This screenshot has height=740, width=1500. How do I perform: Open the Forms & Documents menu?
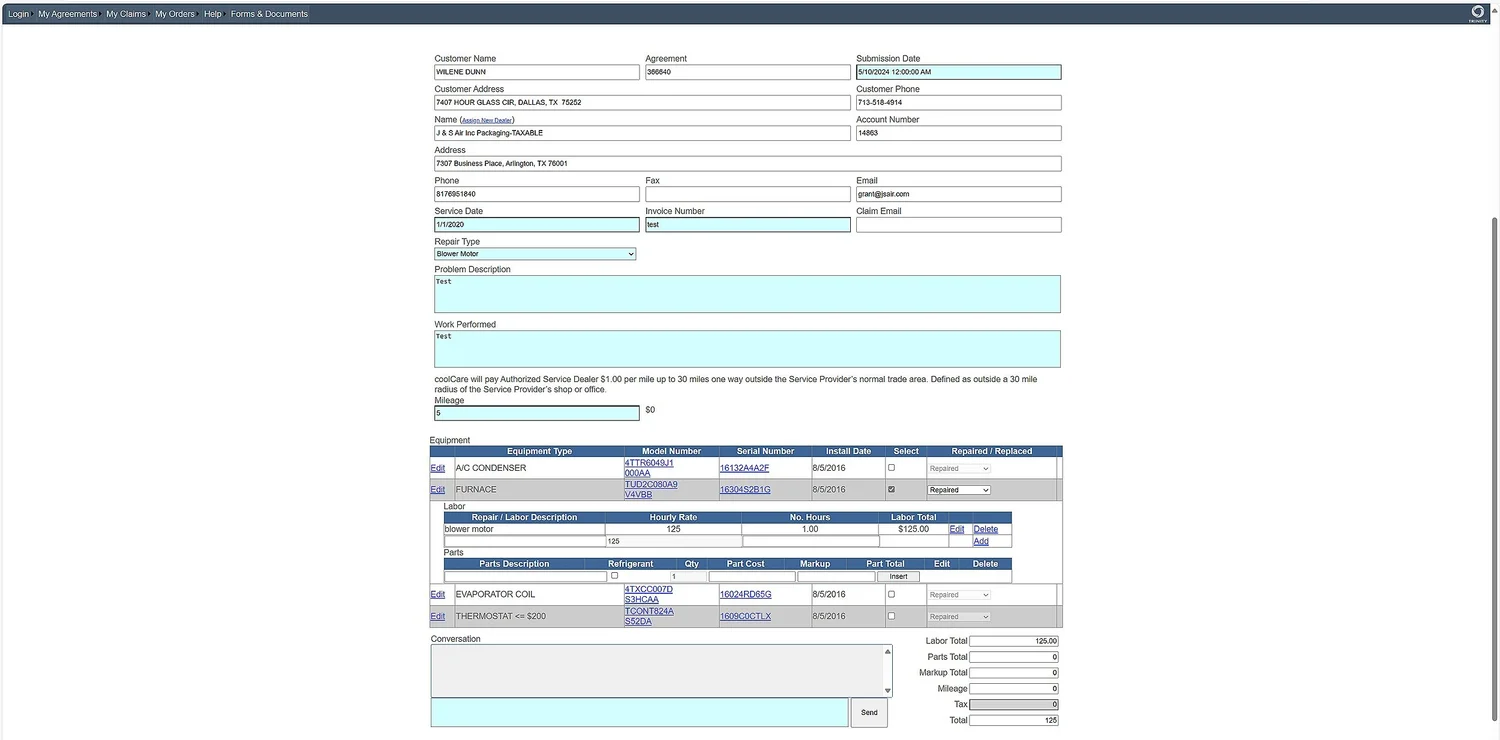pos(268,13)
